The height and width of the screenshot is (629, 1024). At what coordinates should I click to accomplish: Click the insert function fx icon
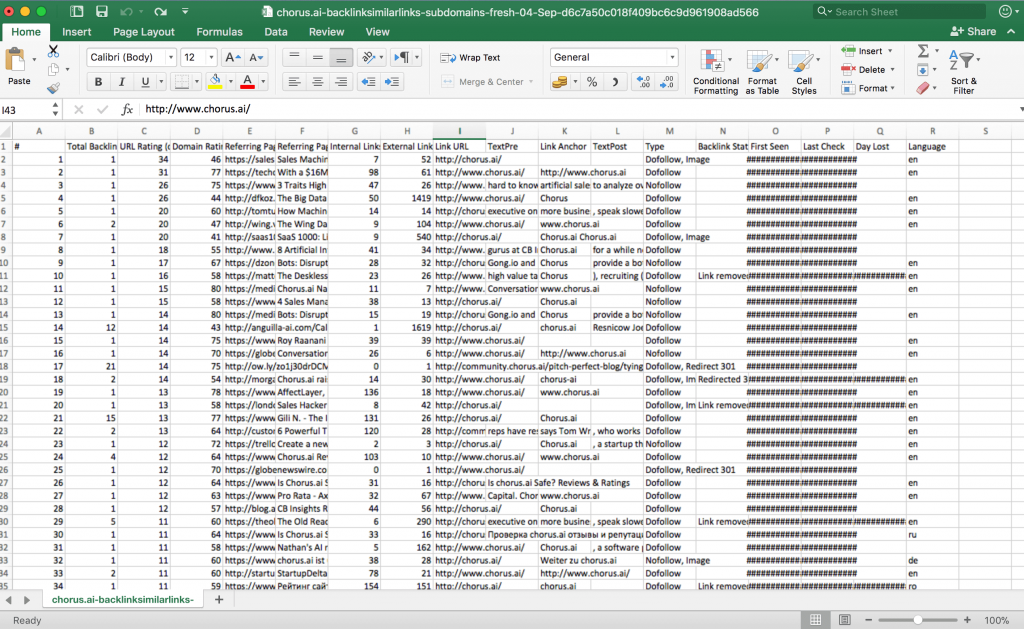point(127,109)
